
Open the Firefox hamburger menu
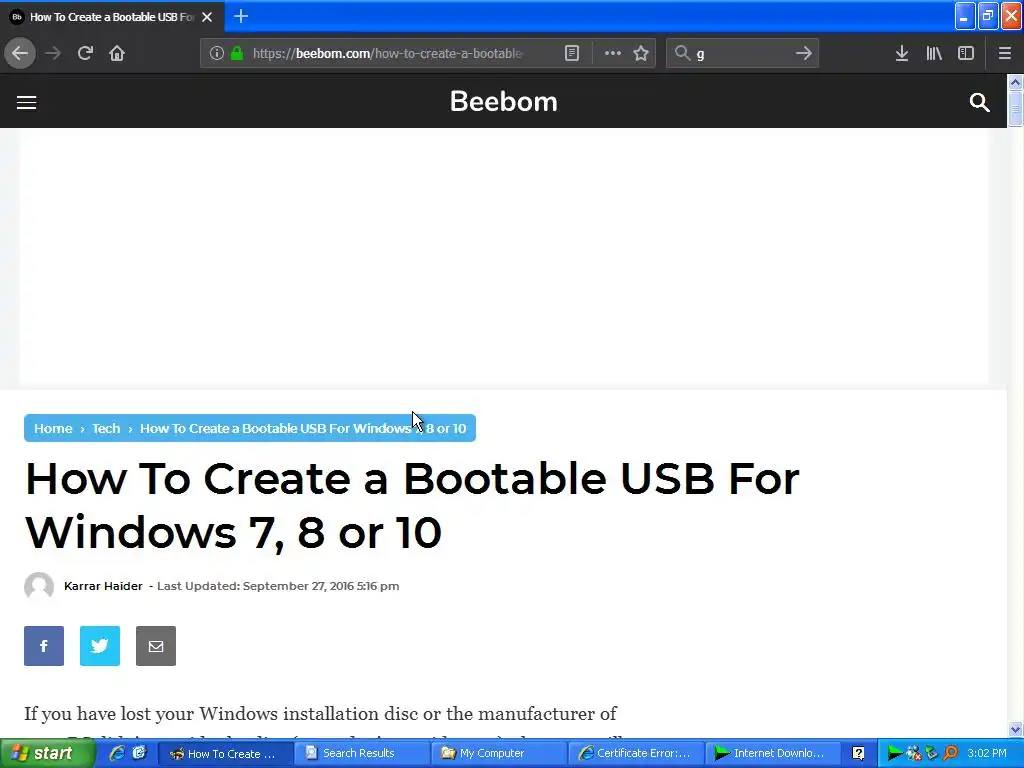coord(1004,53)
